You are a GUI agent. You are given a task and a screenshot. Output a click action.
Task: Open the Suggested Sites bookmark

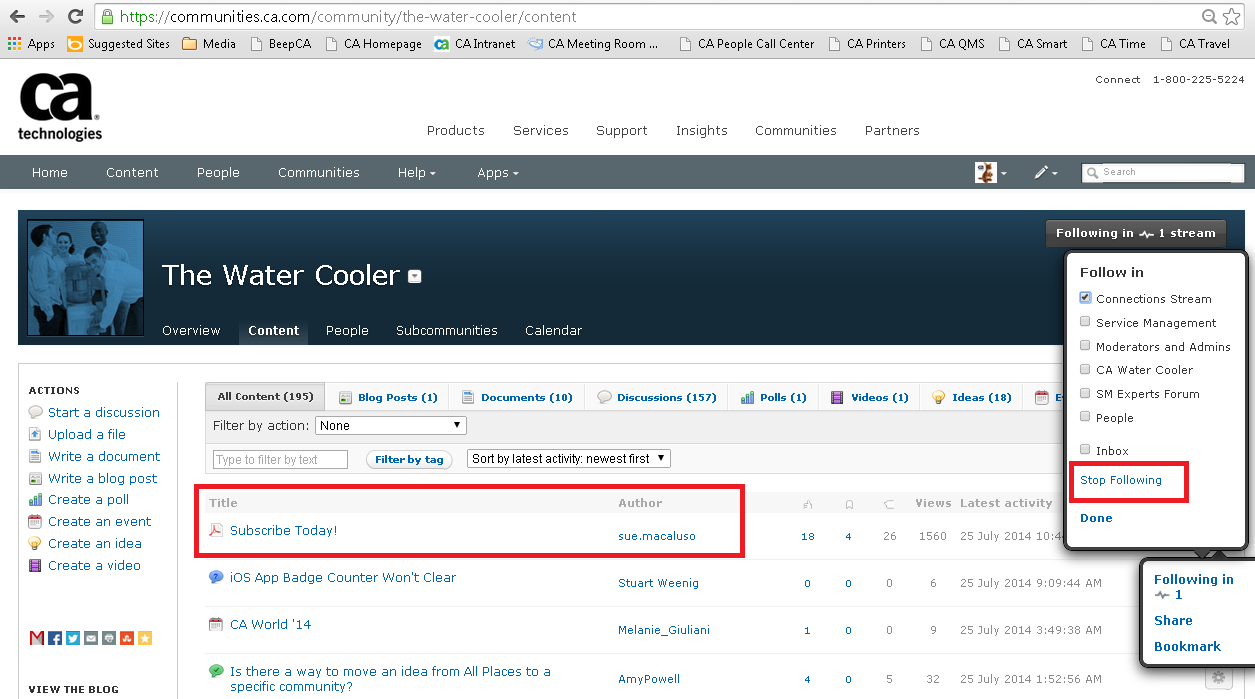click(119, 44)
